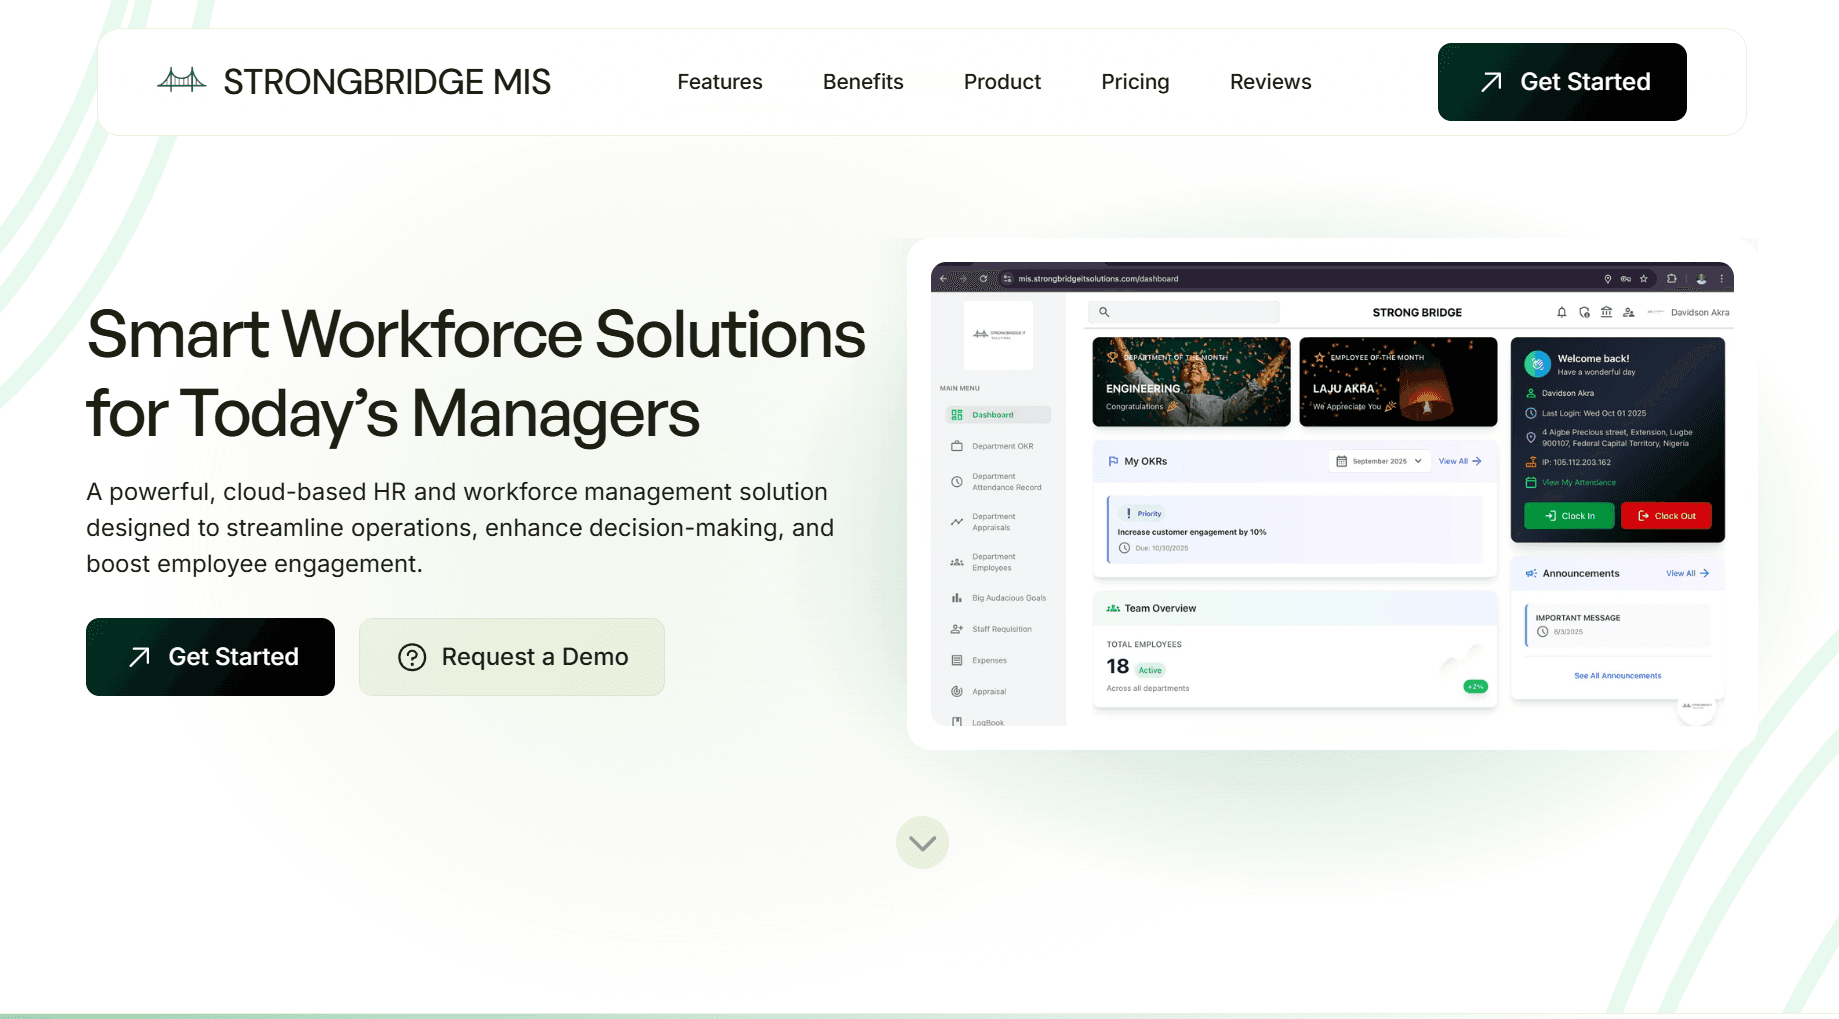The width and height of the screenshot is (1839, 1019).
Task: Select Dashboard in the preview sidebar
Action: [997, 415]
